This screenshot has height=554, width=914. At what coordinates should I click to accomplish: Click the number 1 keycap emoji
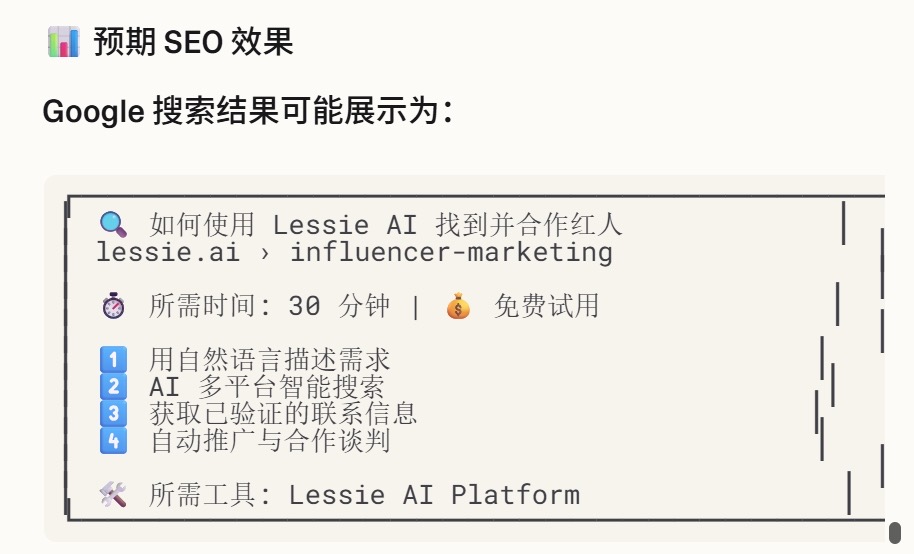pyautogui.click(x=113, y=360)
